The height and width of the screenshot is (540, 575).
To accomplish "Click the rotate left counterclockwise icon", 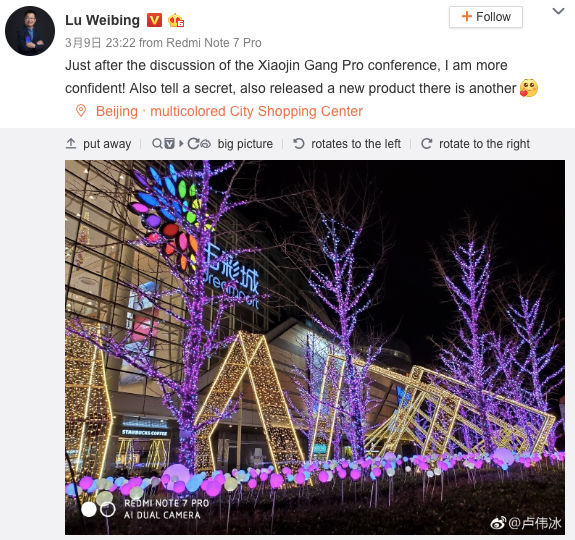I will coord(299,143).
